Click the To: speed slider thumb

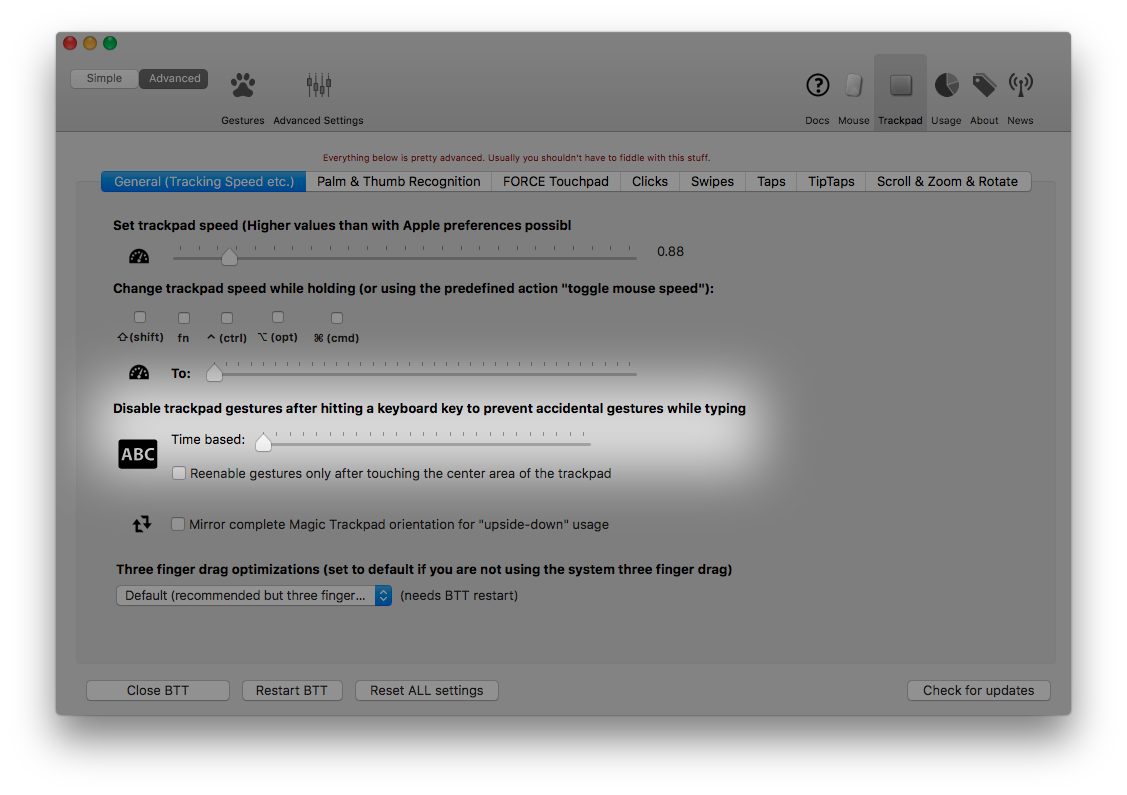pos(214,372)
